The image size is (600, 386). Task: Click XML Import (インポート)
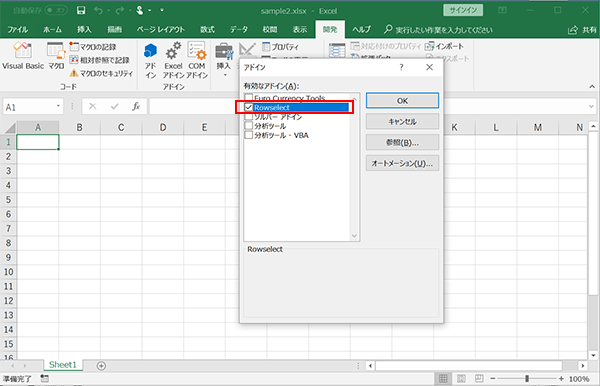(x=445, y=46)
